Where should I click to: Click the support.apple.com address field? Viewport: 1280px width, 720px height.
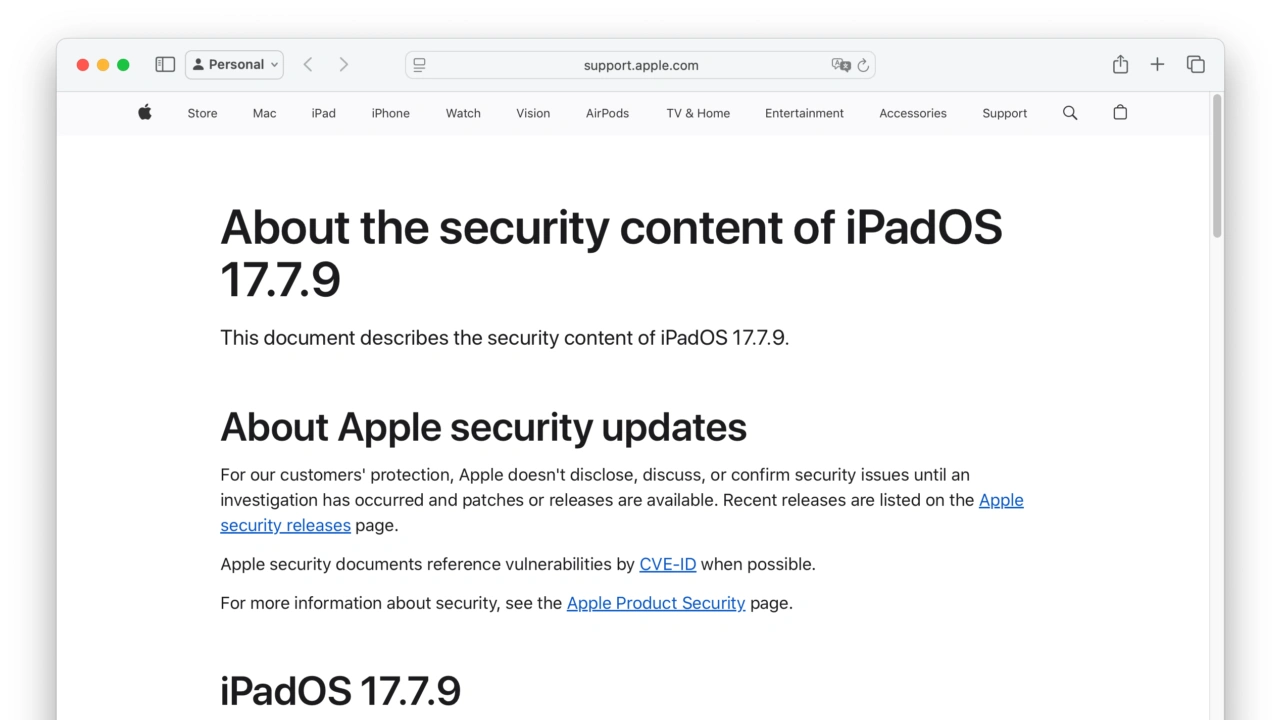tap(640, 65)
